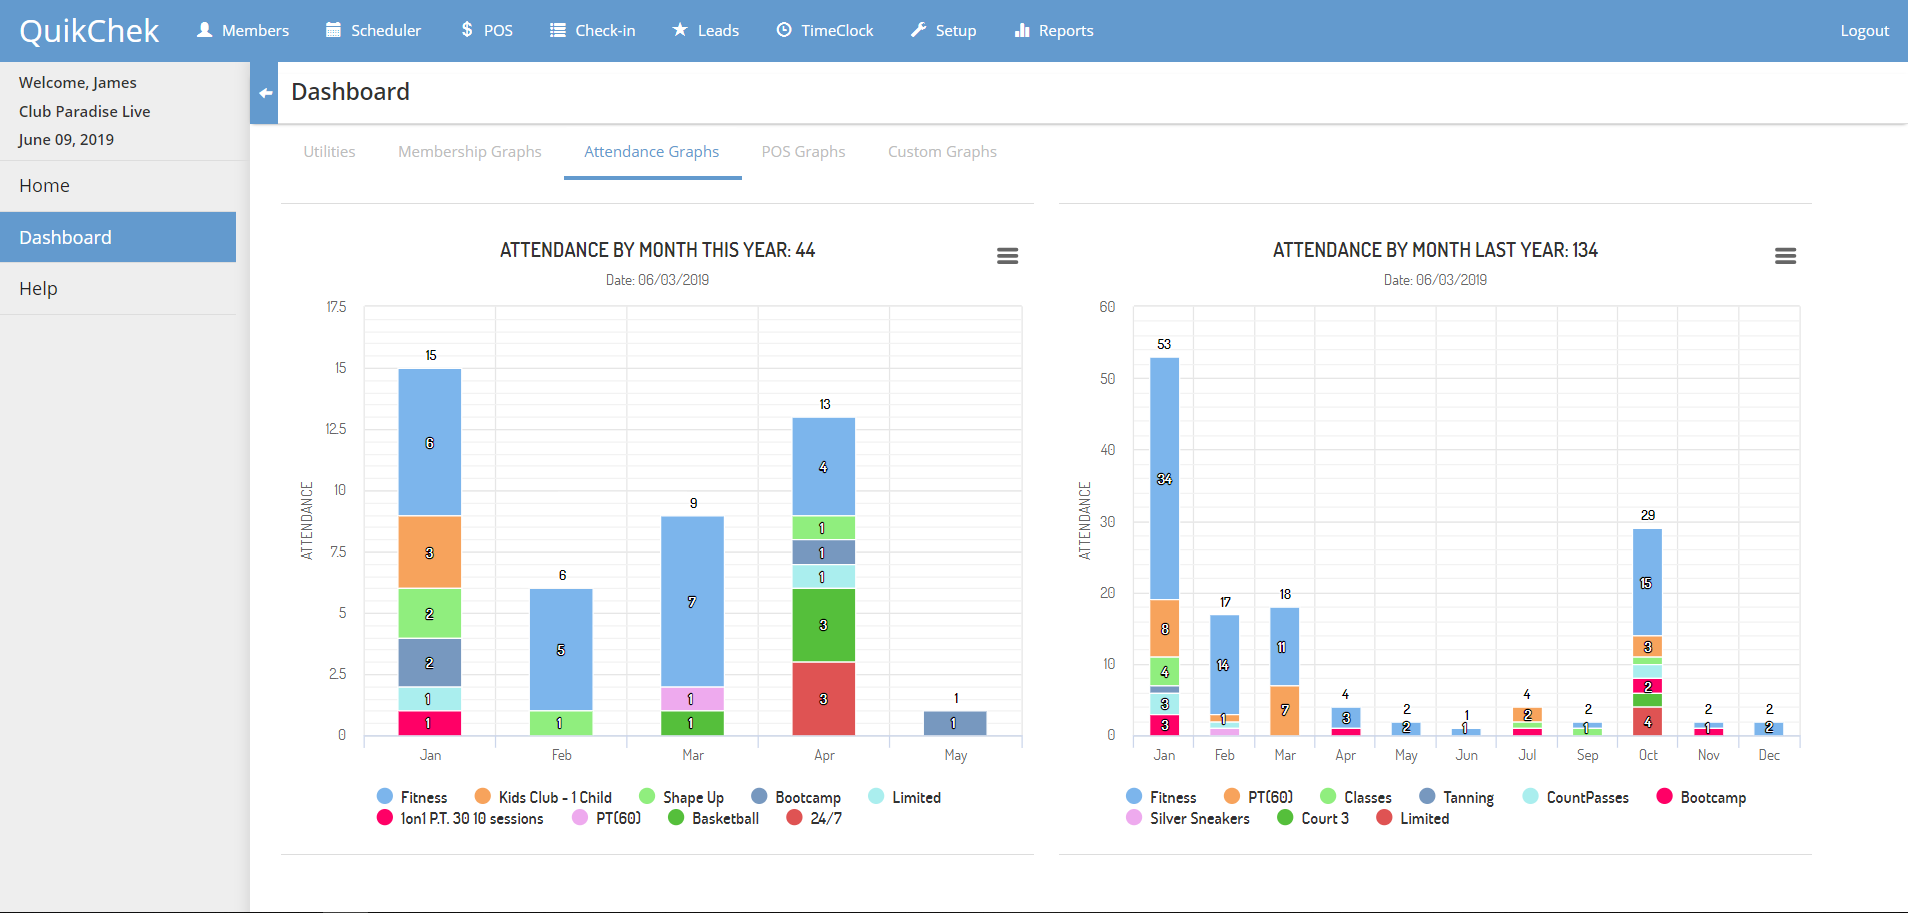
Task: Go to Home in the sidebar
Action: [x=44, y=186]
